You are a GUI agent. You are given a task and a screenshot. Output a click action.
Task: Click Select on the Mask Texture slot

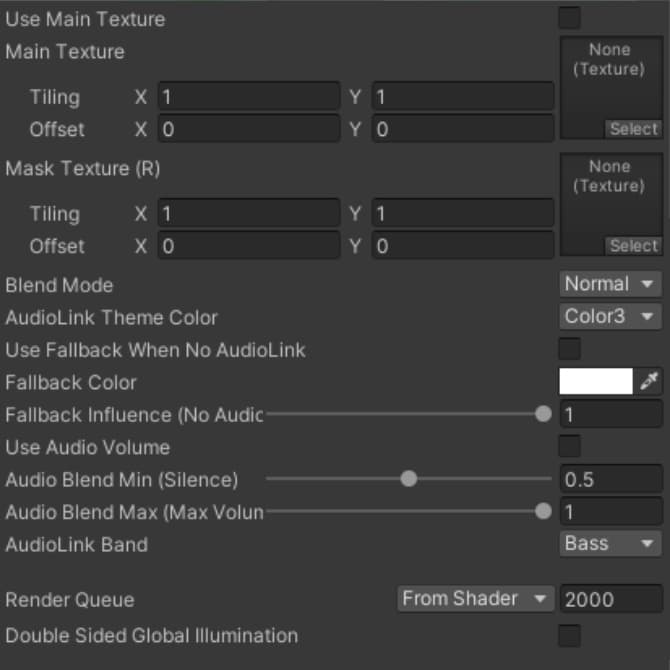tap(633, 246)
